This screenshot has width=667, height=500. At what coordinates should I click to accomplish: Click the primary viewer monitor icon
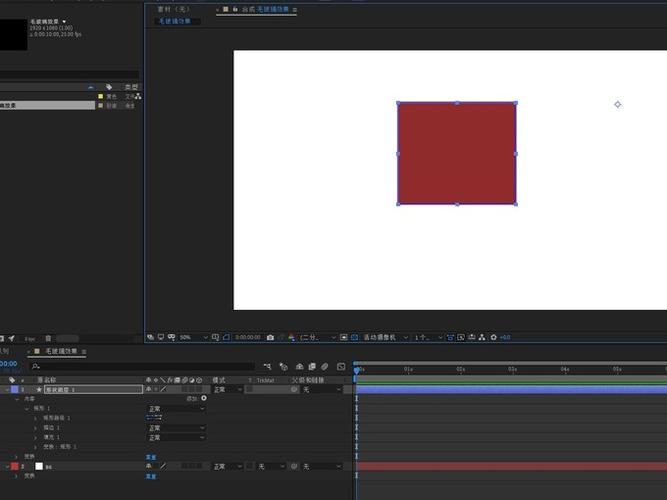[161, 337]
